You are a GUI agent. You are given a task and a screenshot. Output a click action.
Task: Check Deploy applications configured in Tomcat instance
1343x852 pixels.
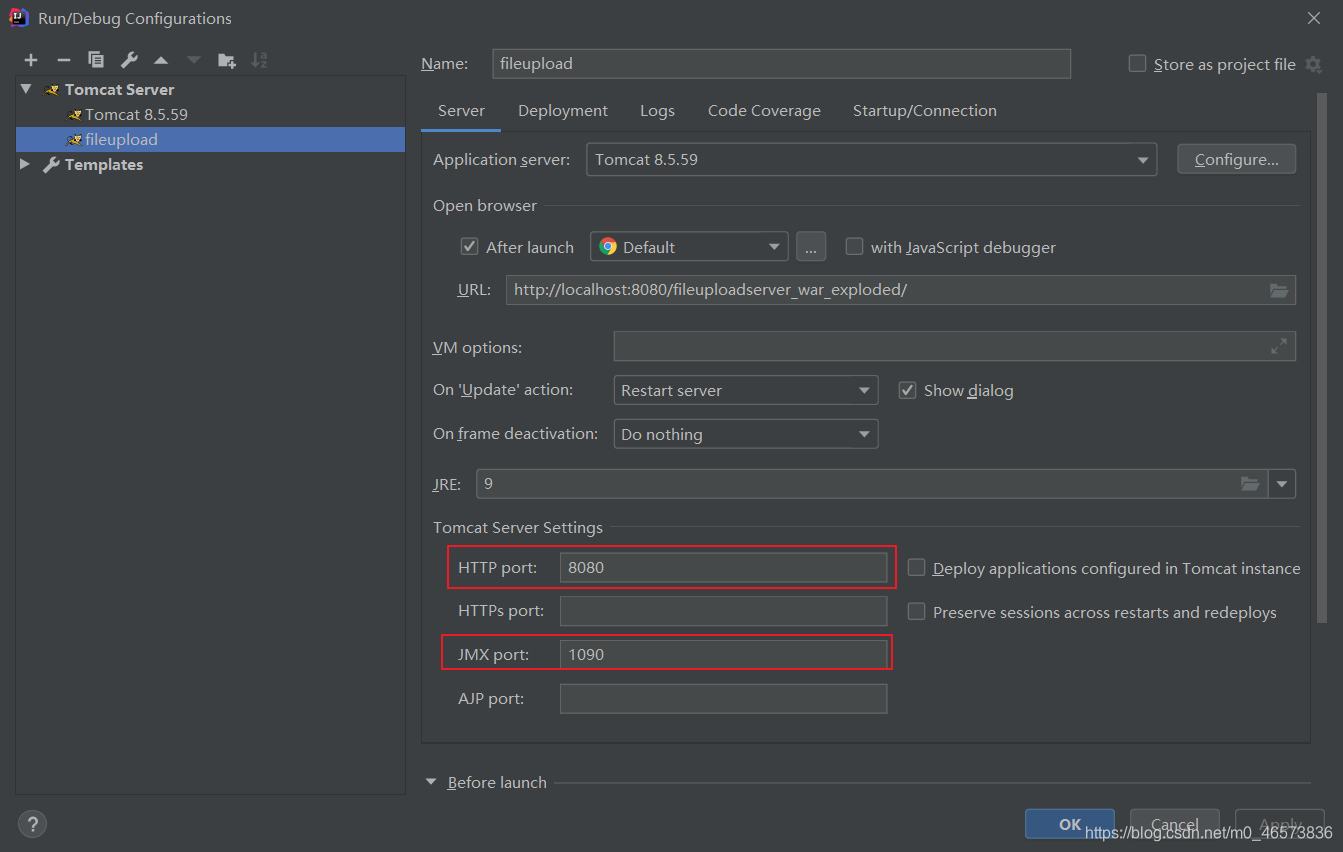click(916, 568)
